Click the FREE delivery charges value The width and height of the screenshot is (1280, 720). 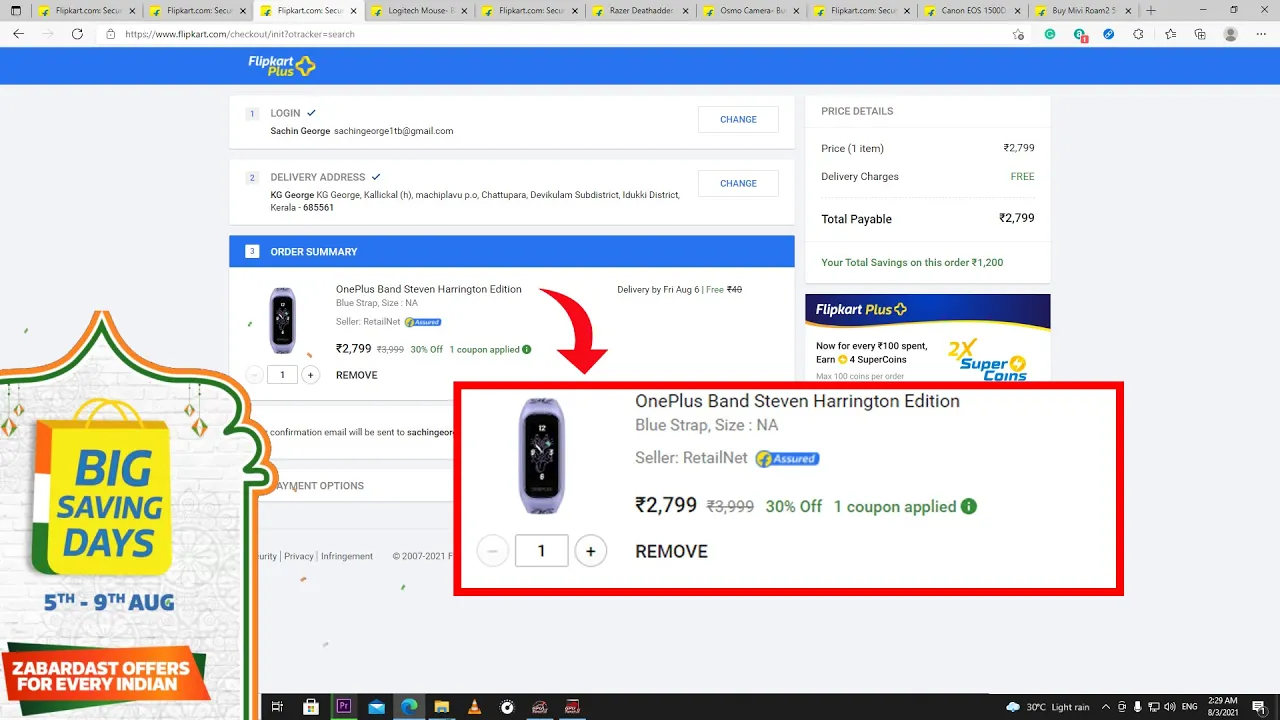coord(1023,176)
